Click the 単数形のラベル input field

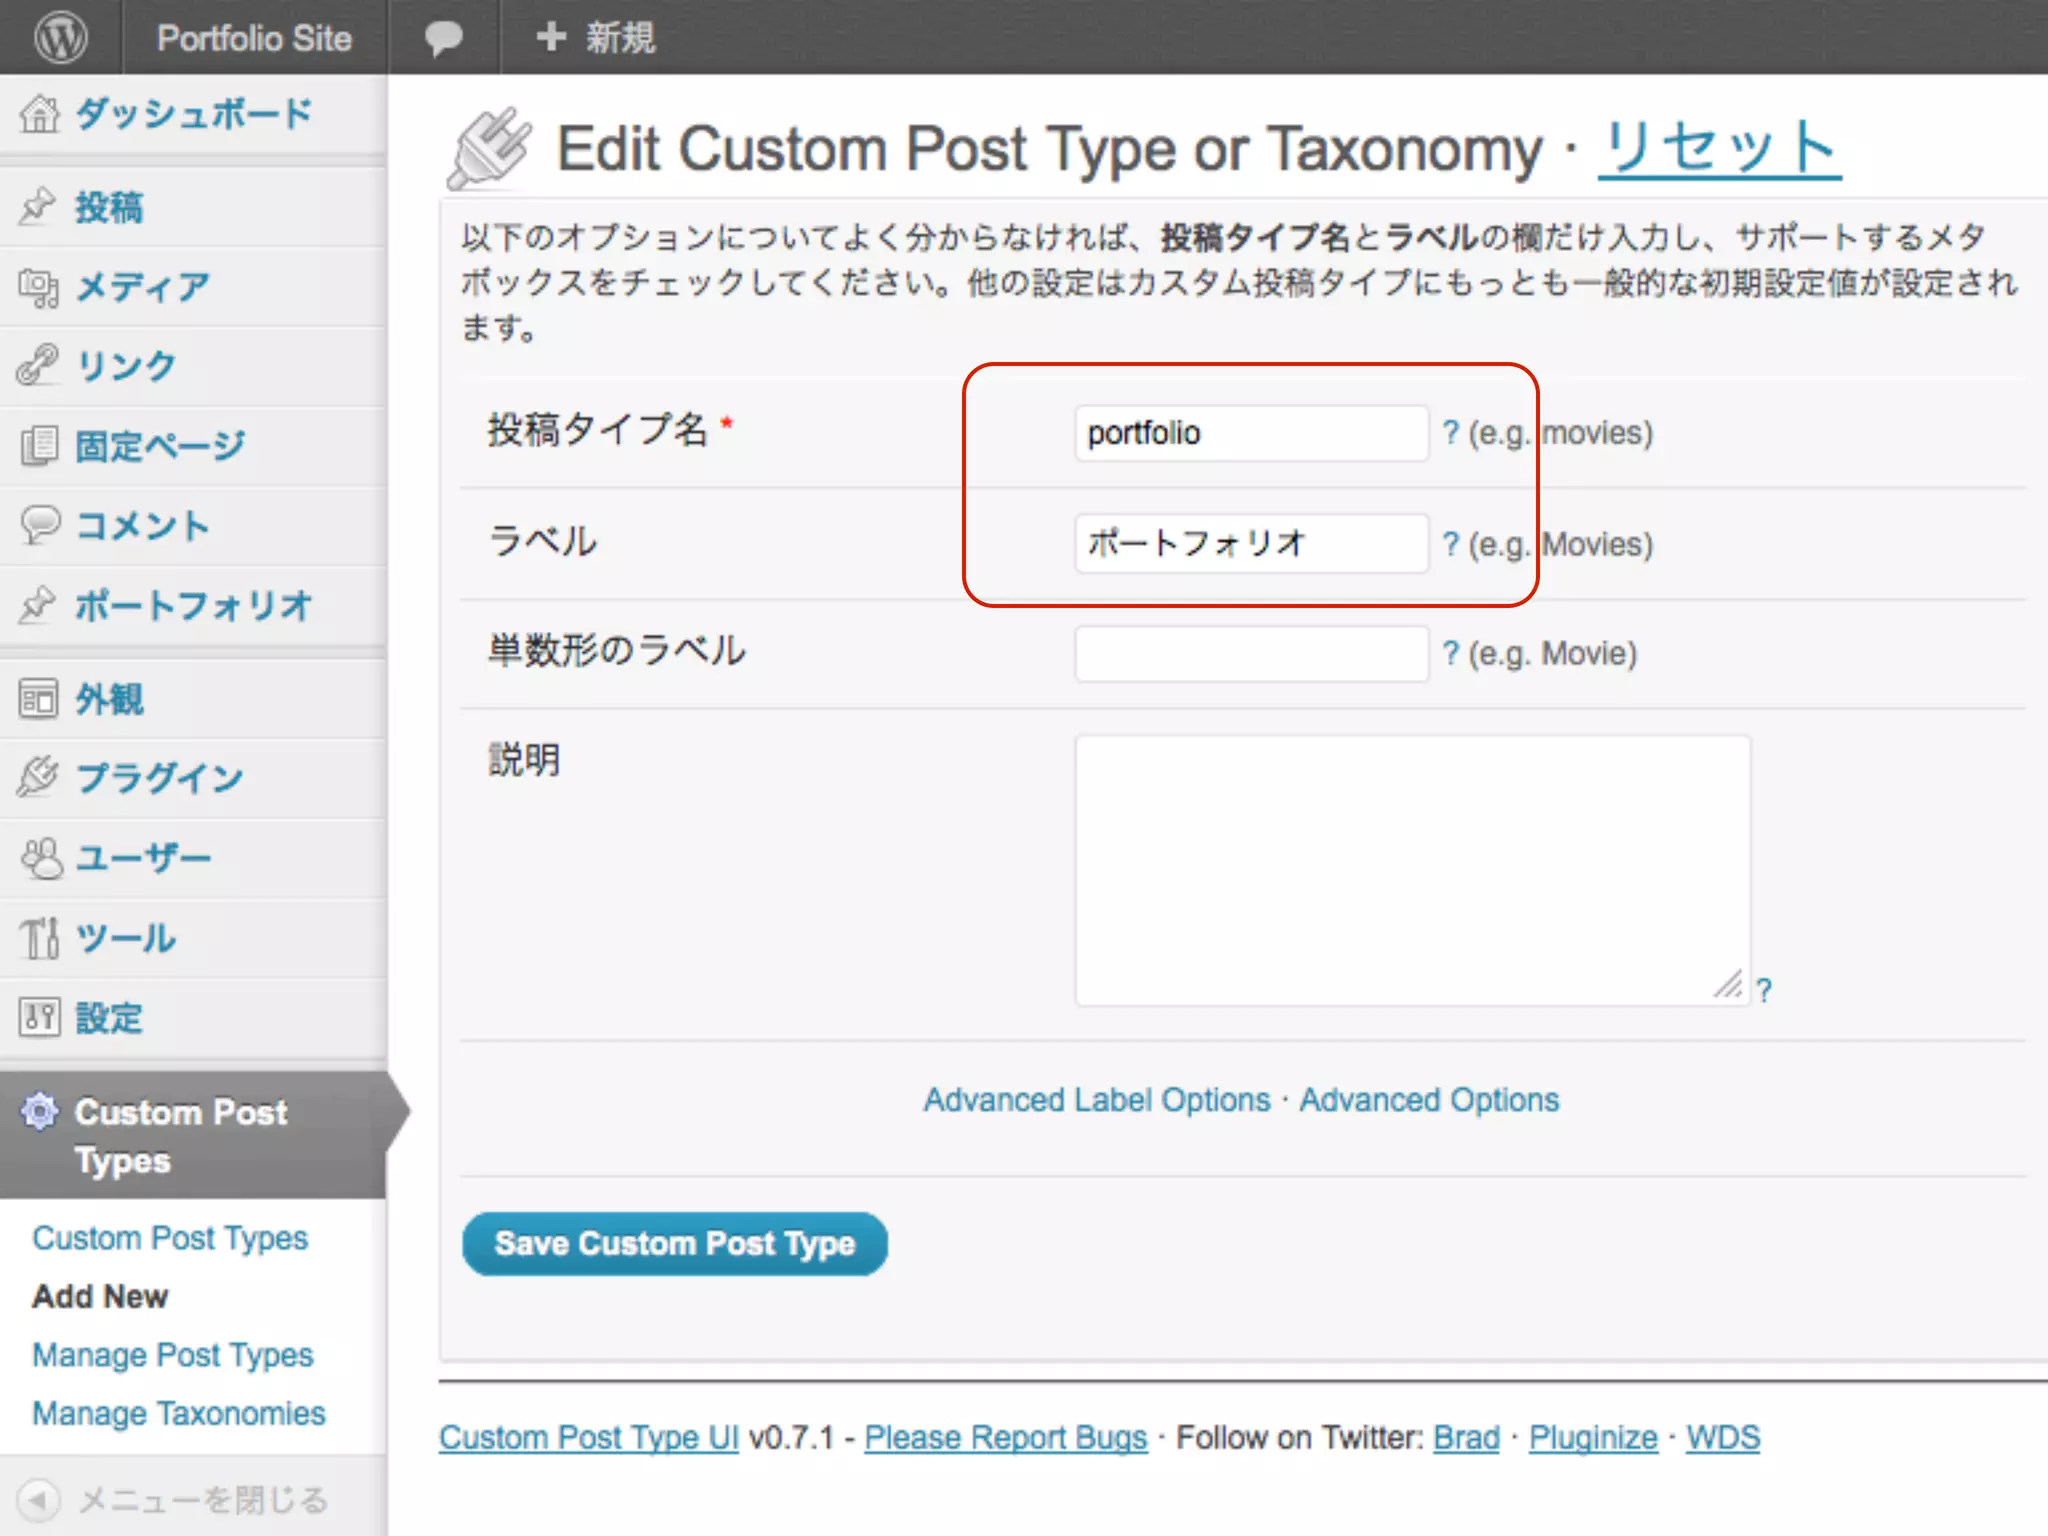click(1250, 654)
